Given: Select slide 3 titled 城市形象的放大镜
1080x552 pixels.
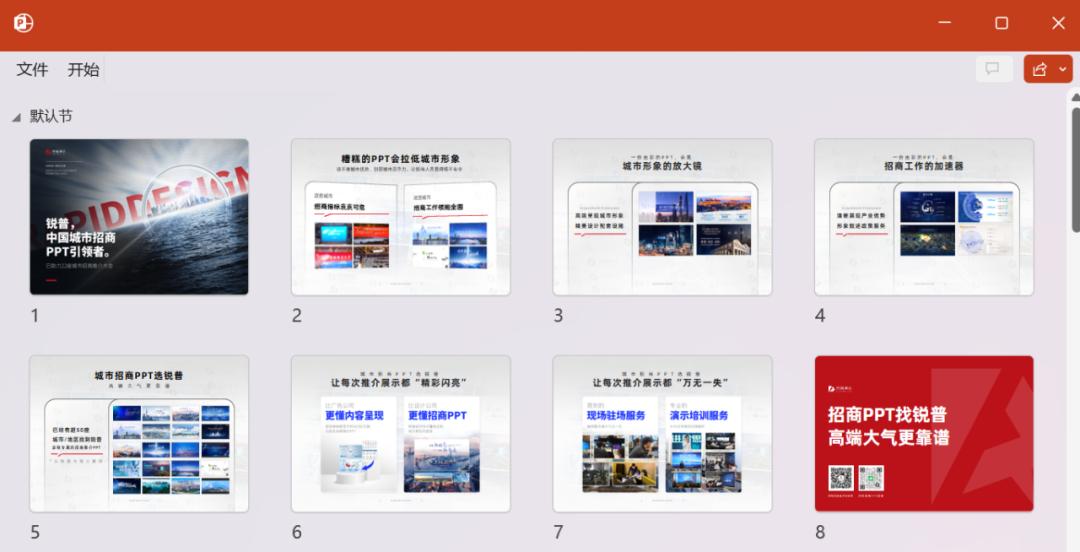Looking at the screenshot, I should point(663,217).
